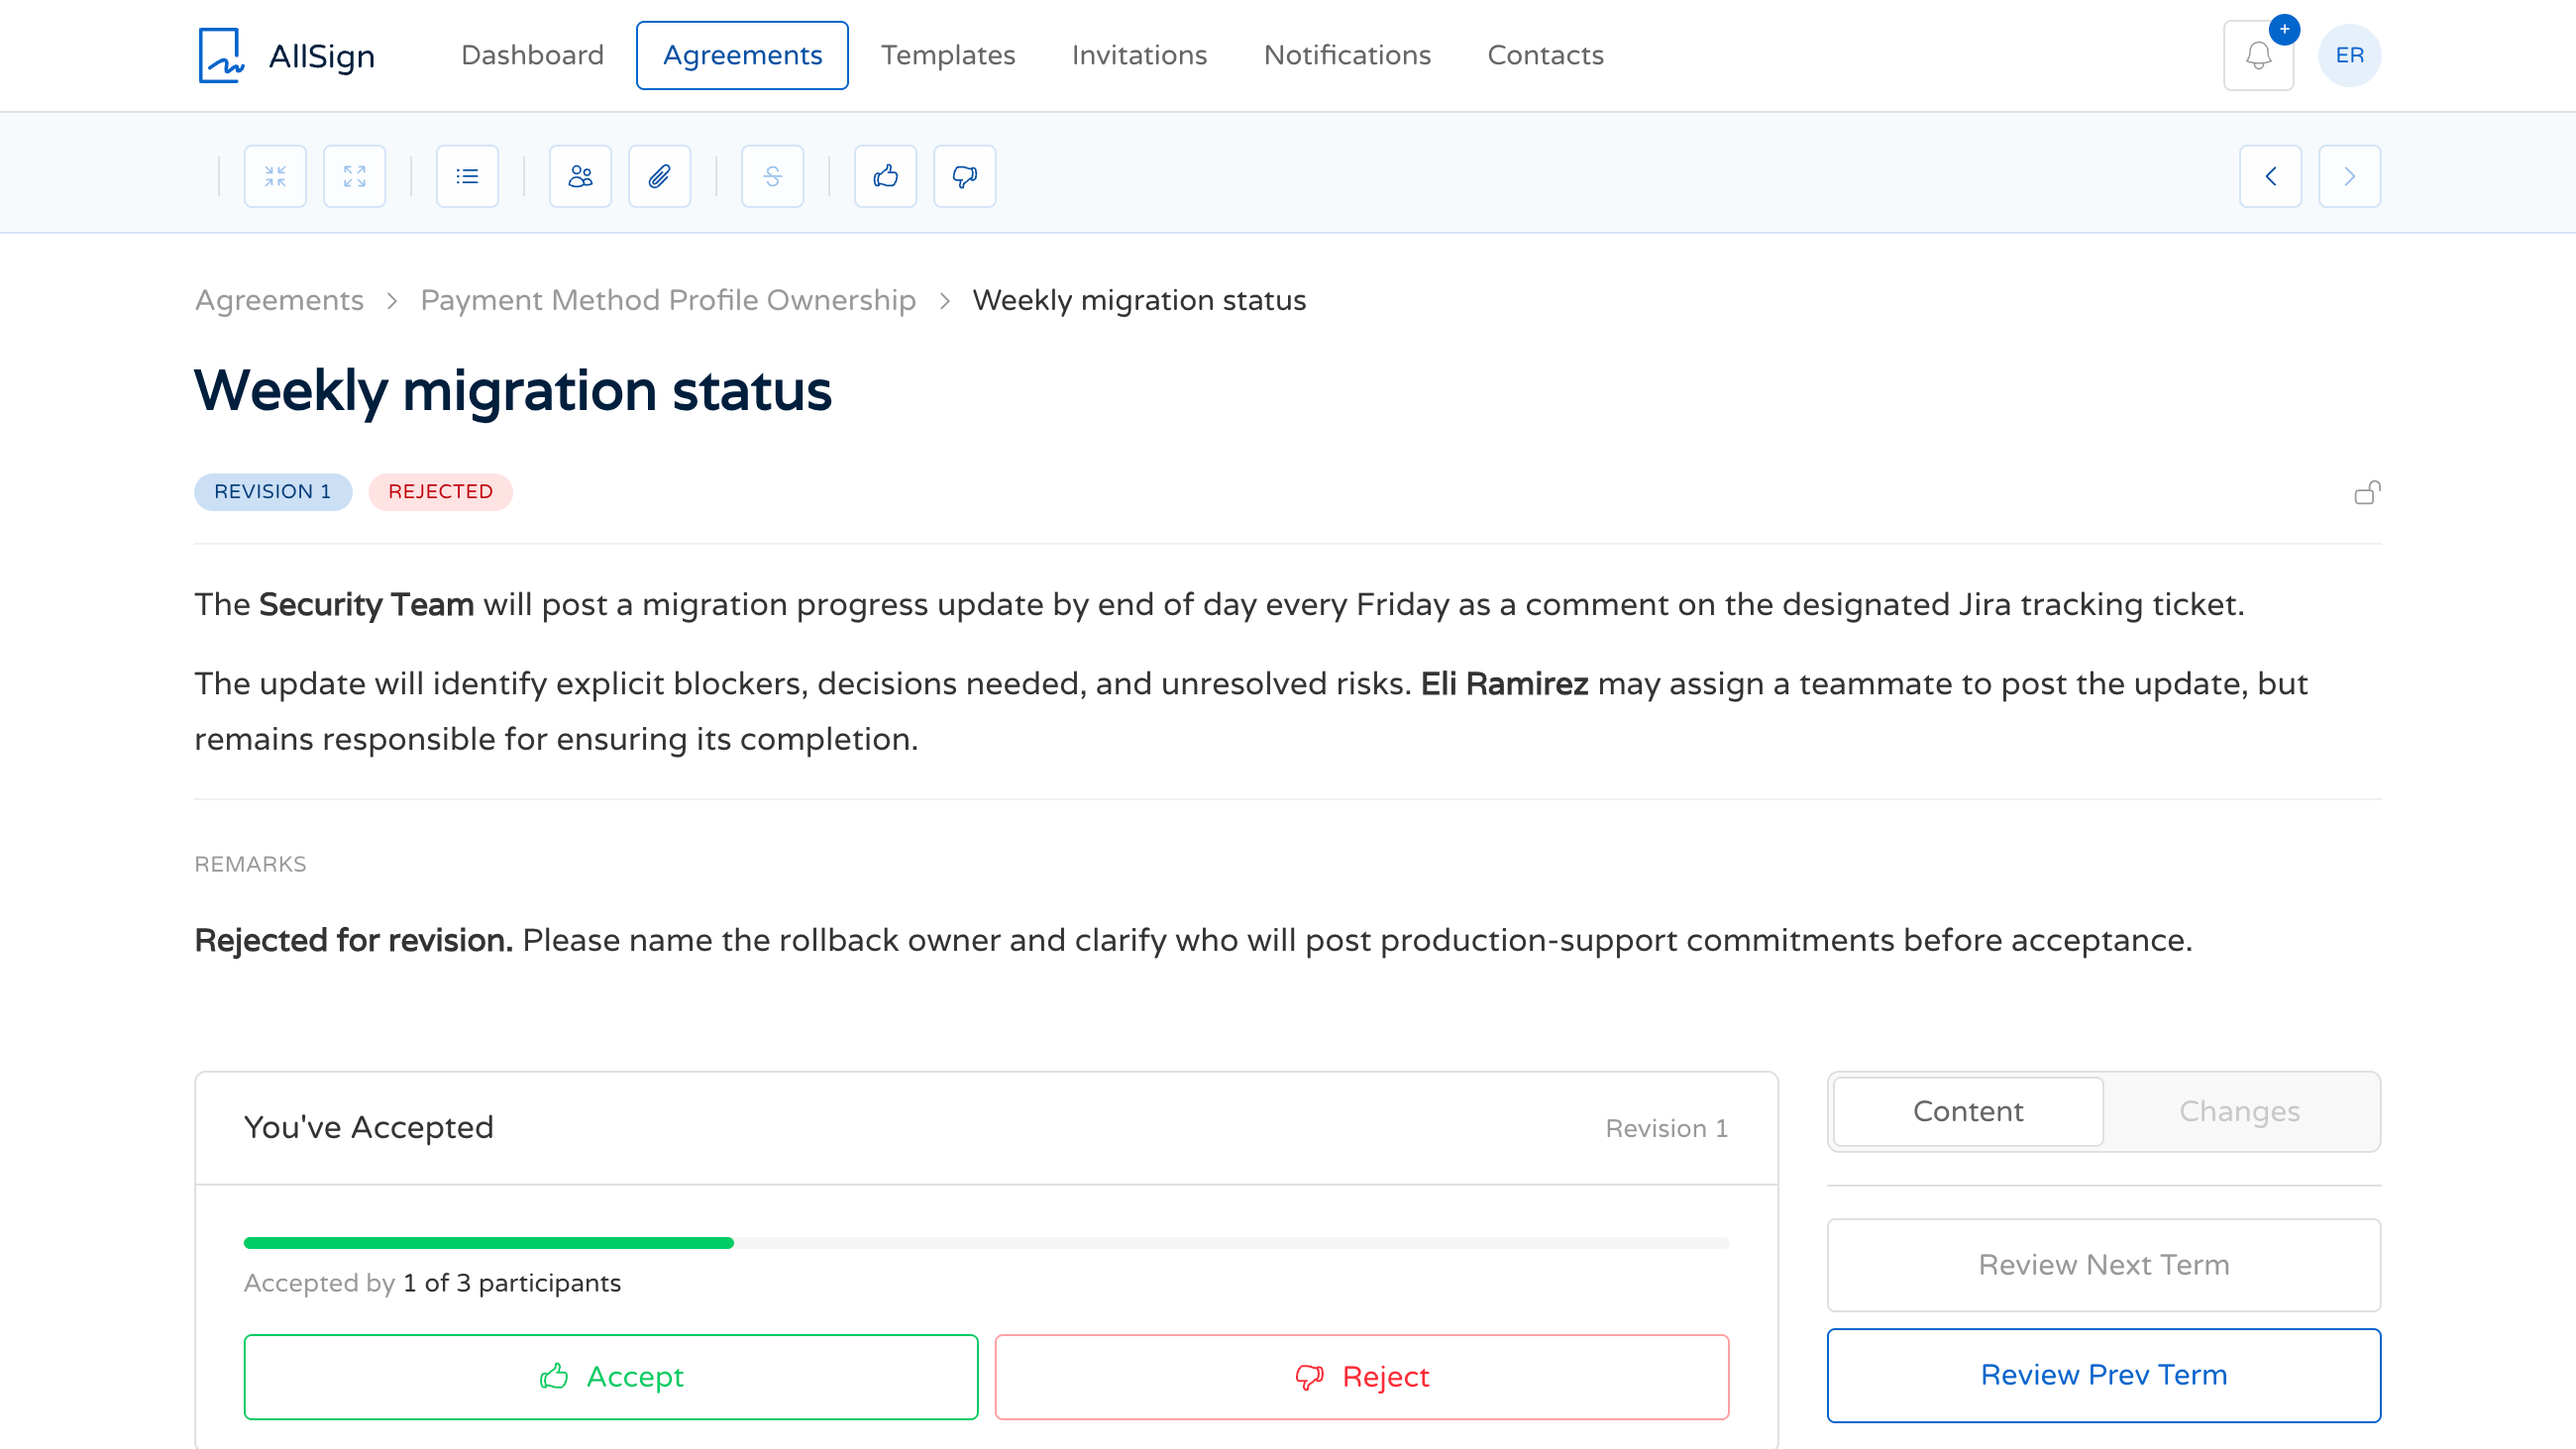Go to Contacts

[1545, 55]
